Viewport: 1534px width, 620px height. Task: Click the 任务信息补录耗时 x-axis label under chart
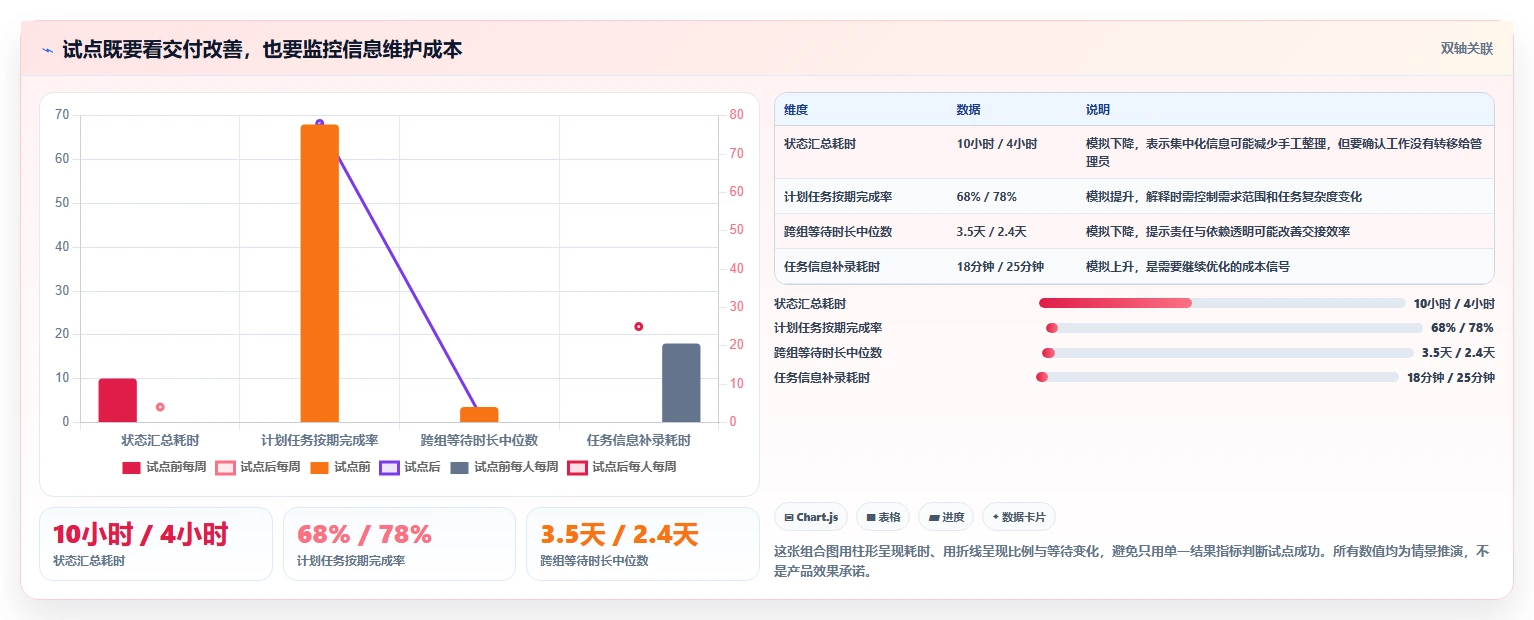coord(639,440)
